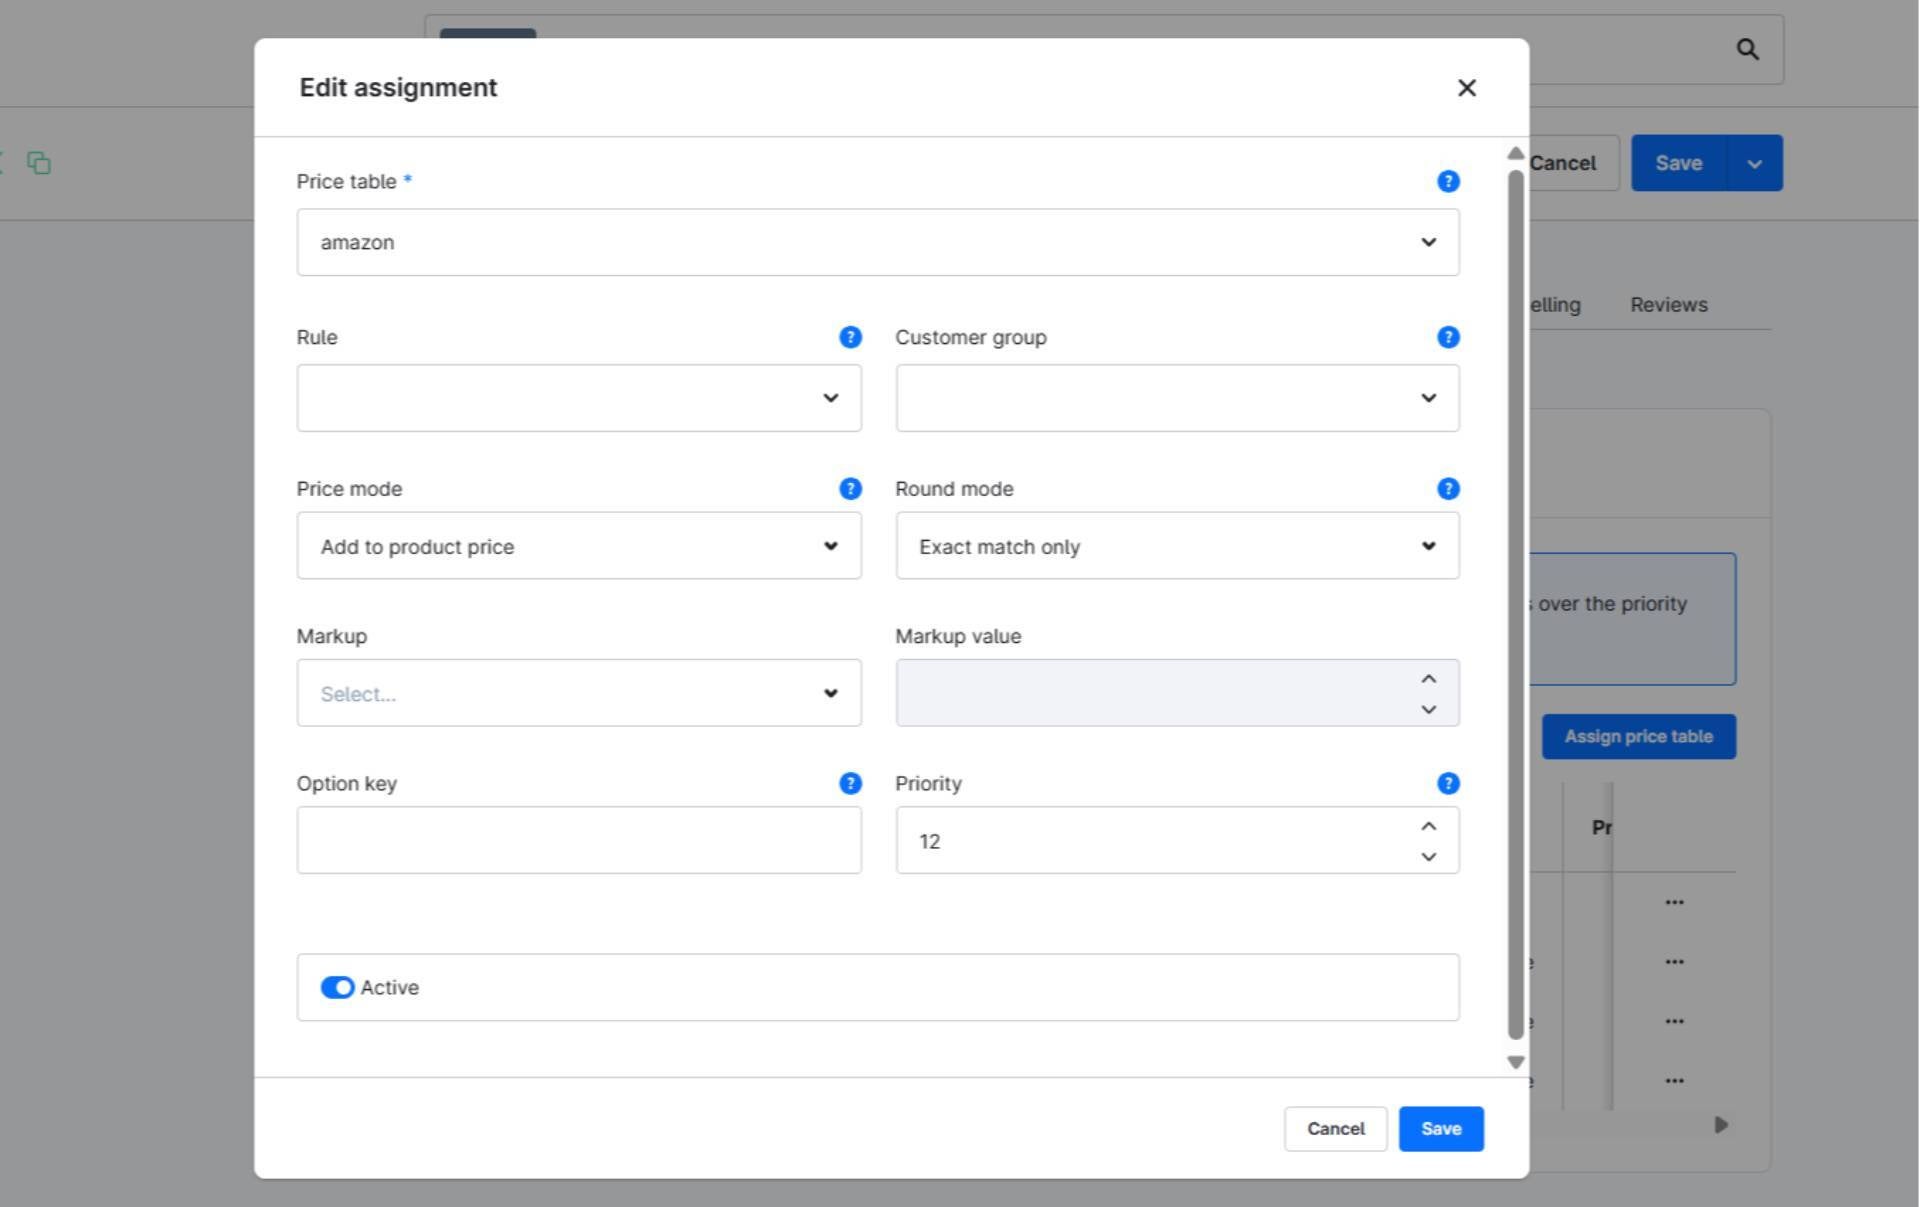
Task: Increase the Priority value
Action: pos(1428,826)
